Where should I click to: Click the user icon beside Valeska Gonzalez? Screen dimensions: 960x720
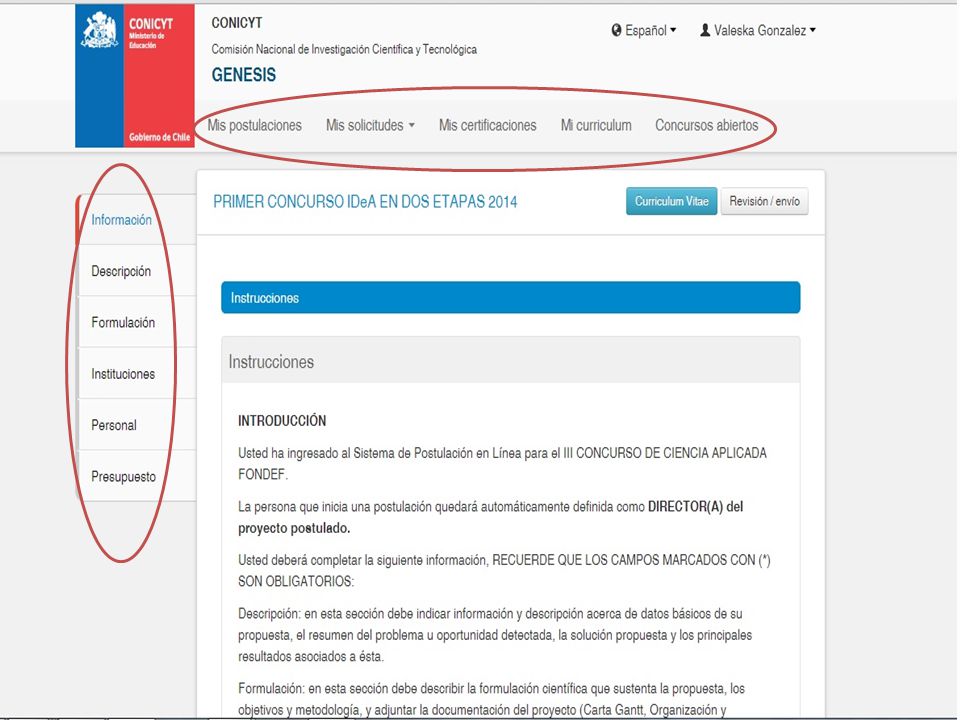pyautogui.click(x=705, y=30)
